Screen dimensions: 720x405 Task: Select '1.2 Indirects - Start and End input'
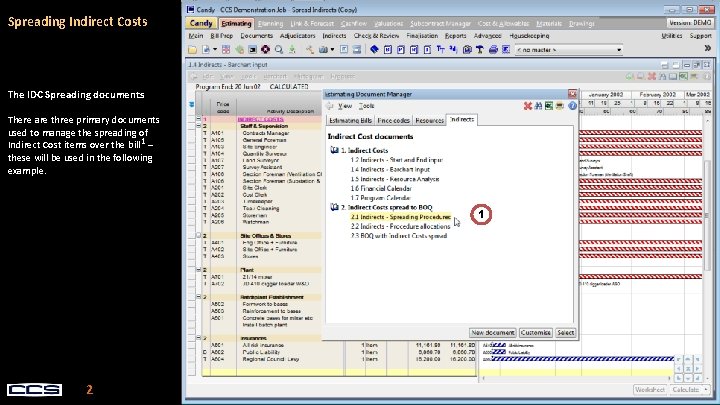pyautogui.click(x=397, y=160)
